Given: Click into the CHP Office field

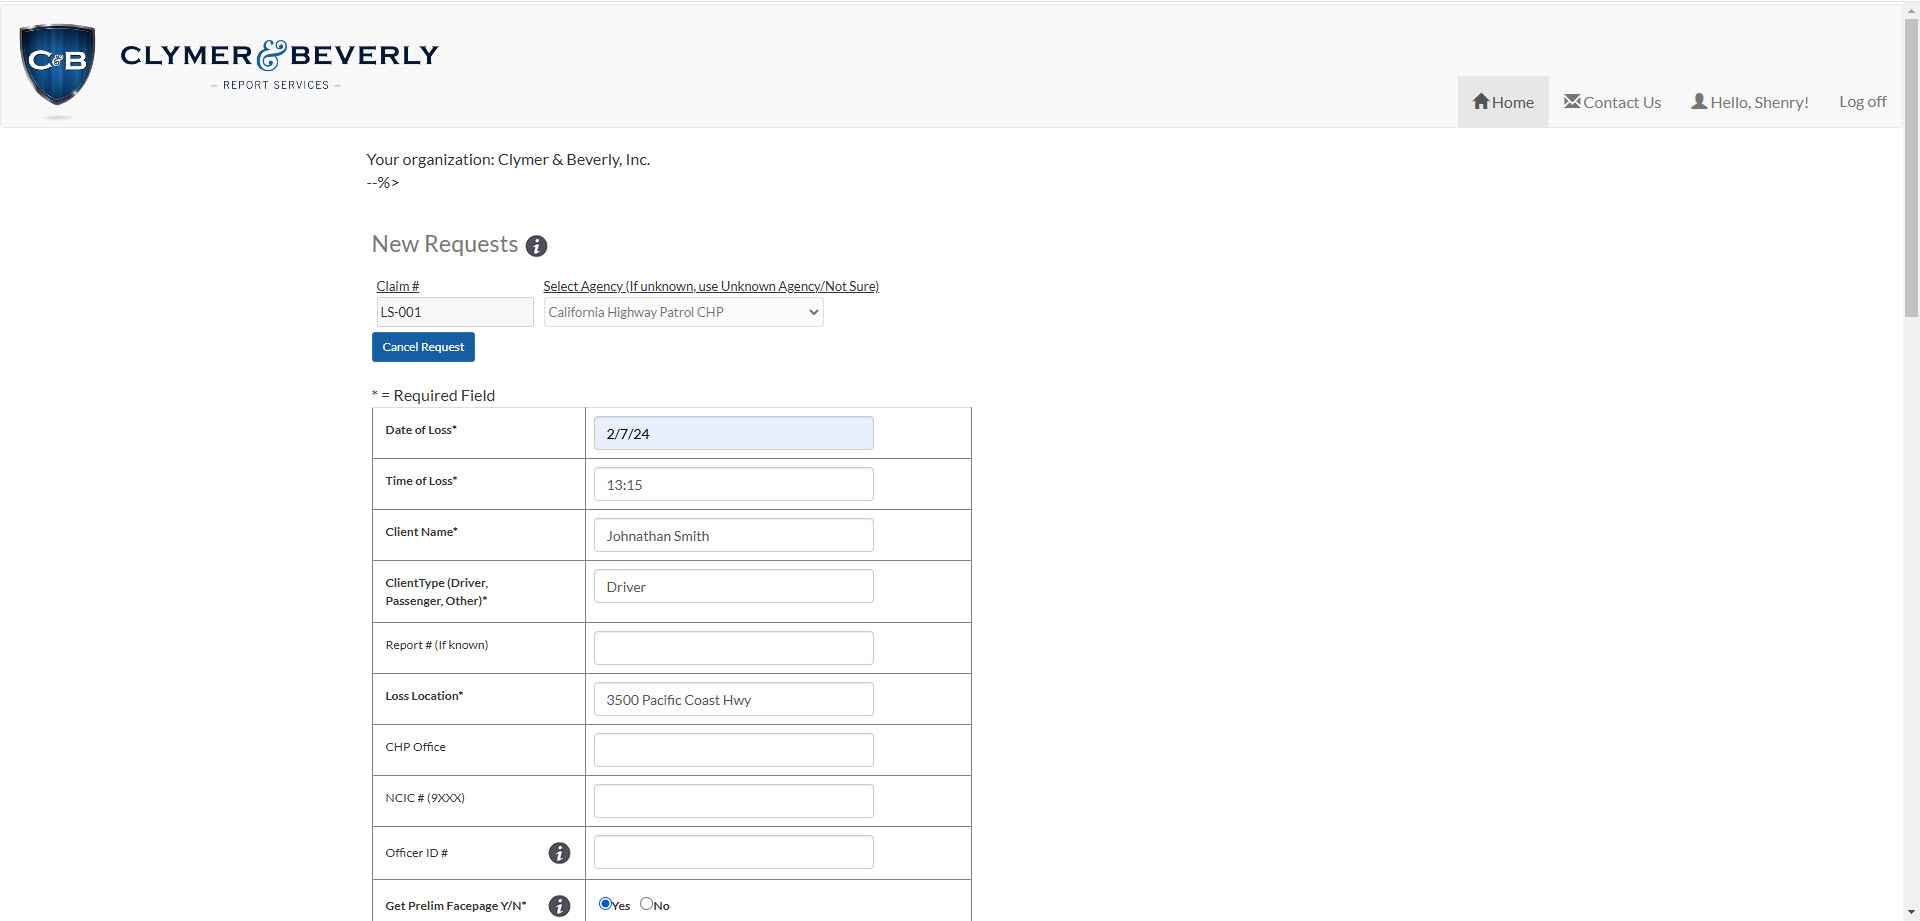Looking at the screenshot, I should (733, 750).
